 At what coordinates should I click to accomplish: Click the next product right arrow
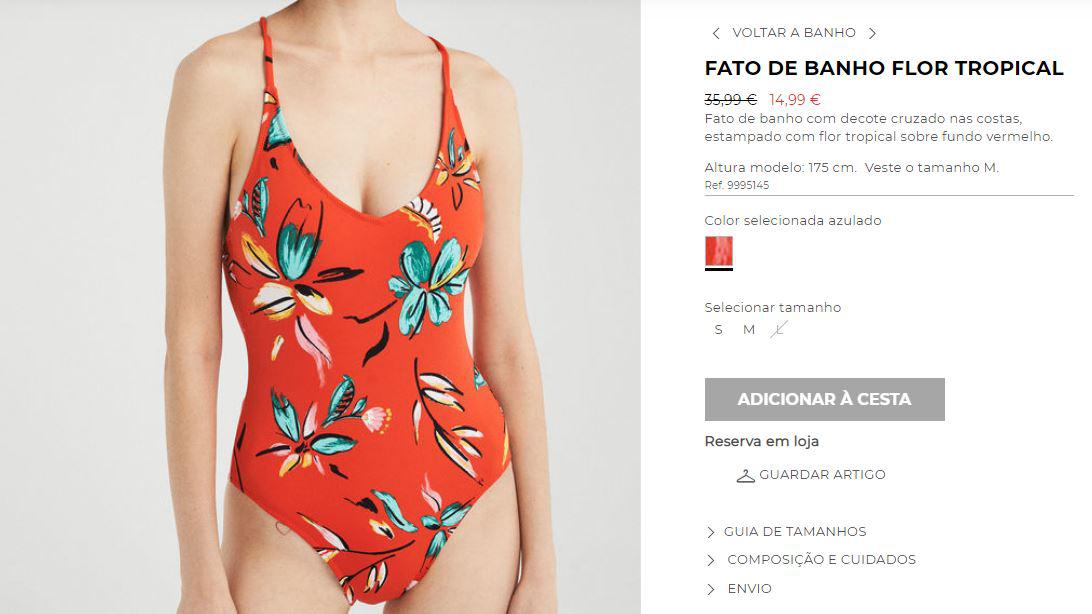coord(872,33)
